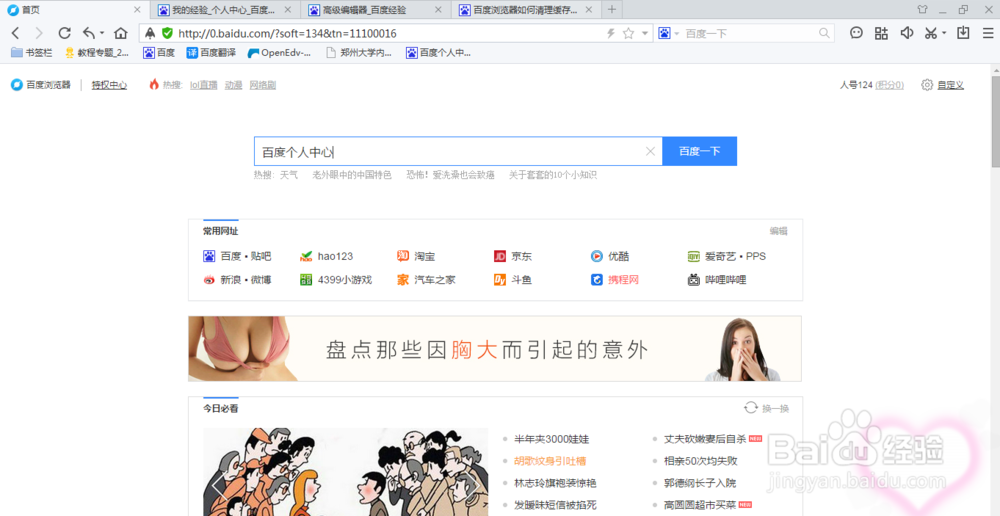Image resolution: width=1000 pixels, height=516 pixels.
Task: Open hao123 site shortcut
Action: (326, 256)
